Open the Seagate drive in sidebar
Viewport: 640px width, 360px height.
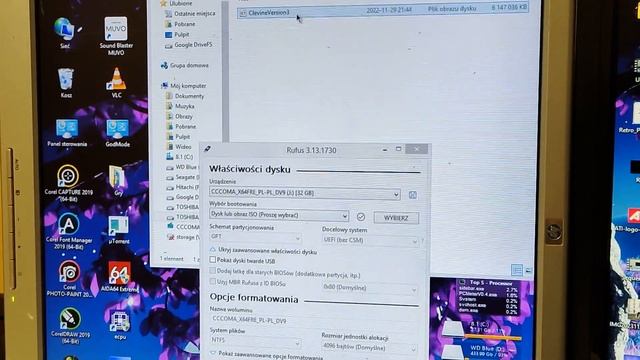click(182, 178)
